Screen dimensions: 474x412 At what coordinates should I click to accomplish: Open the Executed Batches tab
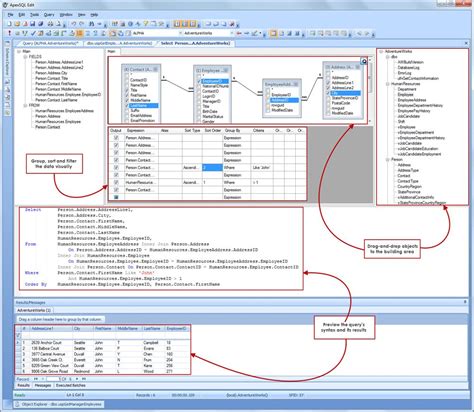[x=71, y=385]
